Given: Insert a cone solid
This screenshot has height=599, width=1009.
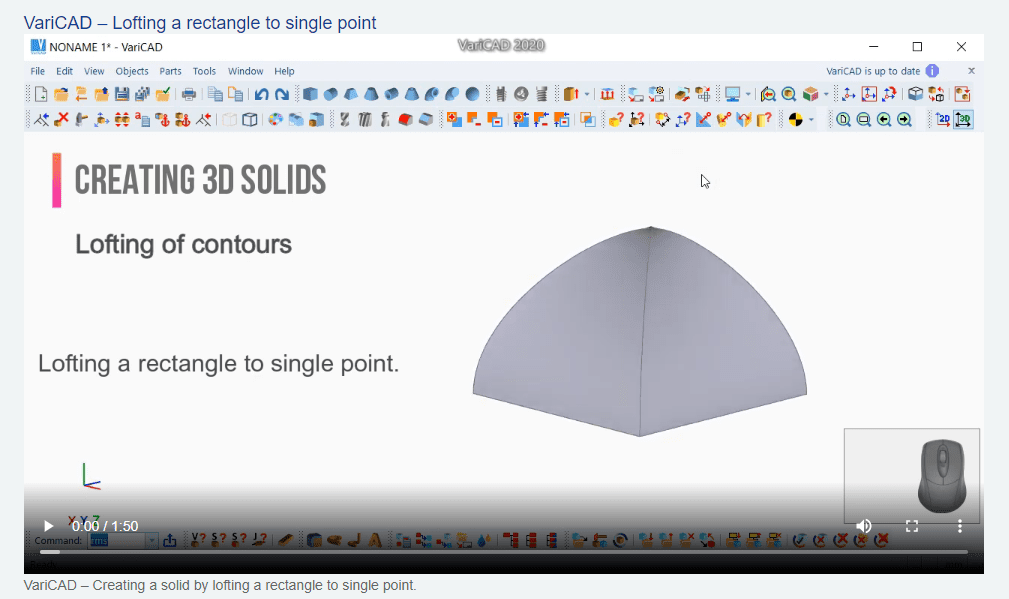Looking at the screenshot, I should (371, 95).
